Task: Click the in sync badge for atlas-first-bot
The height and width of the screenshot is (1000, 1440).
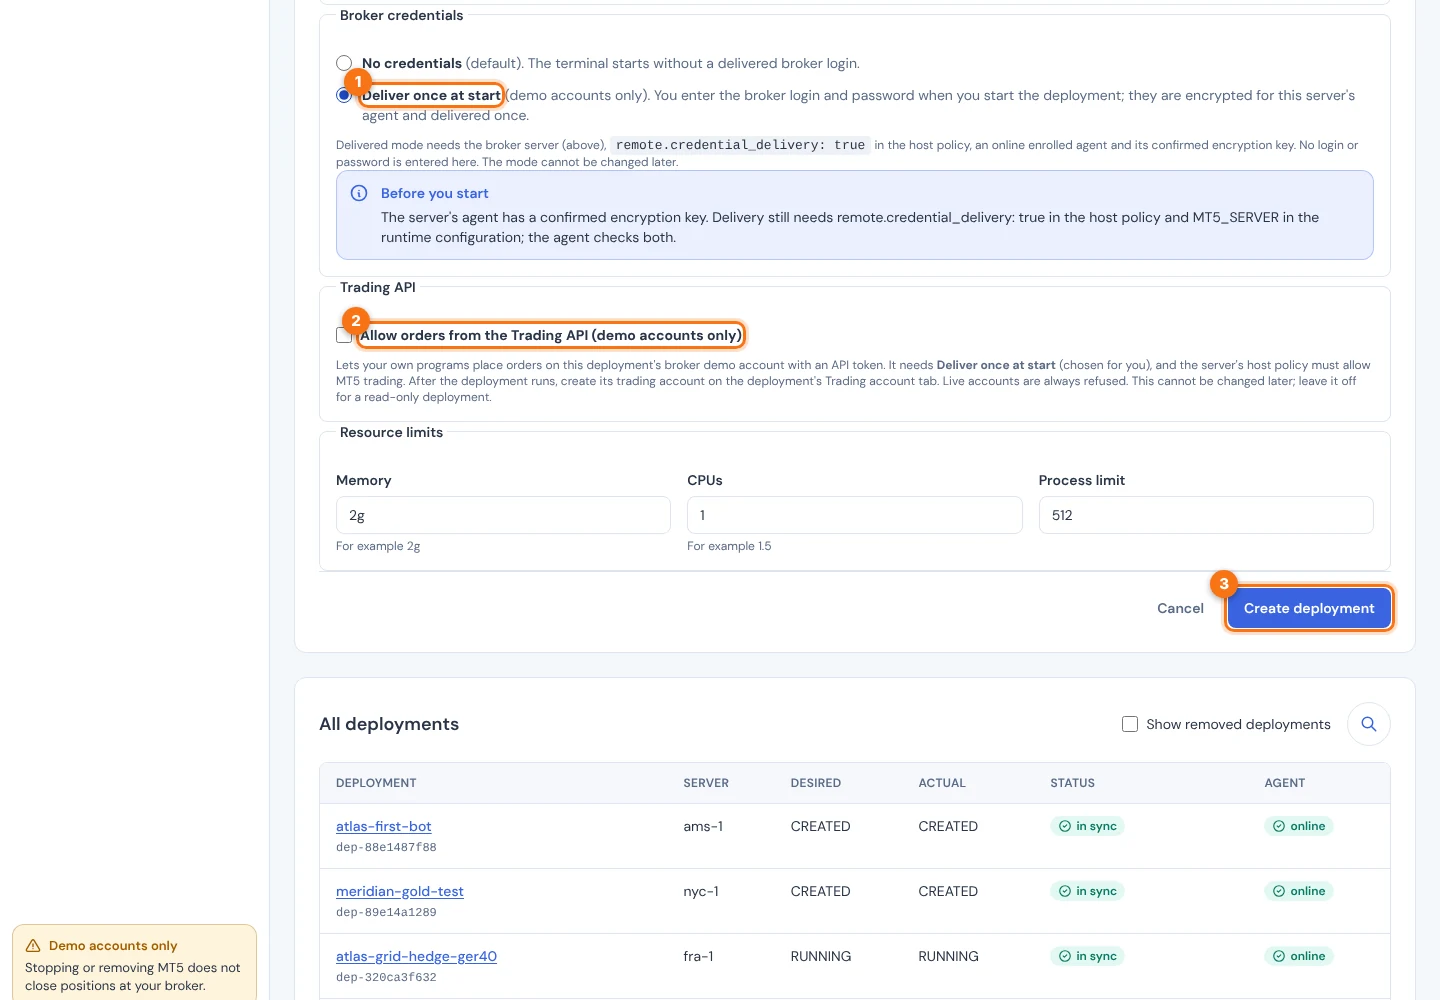Action: click(x=1088, y=826)
